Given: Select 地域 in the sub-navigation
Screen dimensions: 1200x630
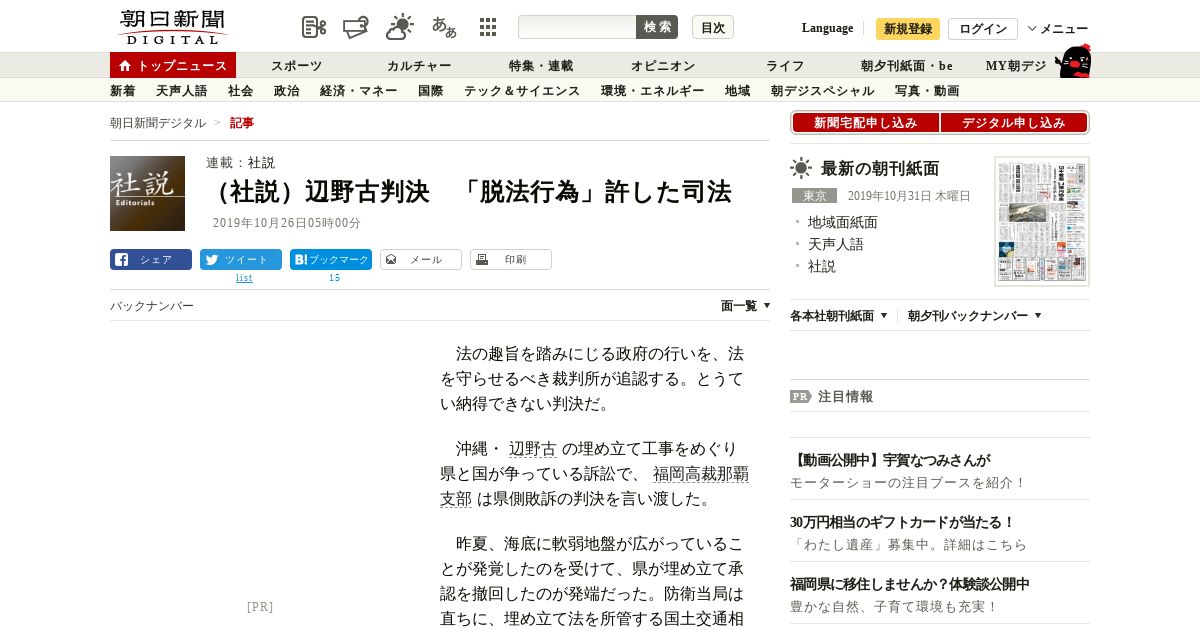Looking at the screenshot, I should [738, 90].
